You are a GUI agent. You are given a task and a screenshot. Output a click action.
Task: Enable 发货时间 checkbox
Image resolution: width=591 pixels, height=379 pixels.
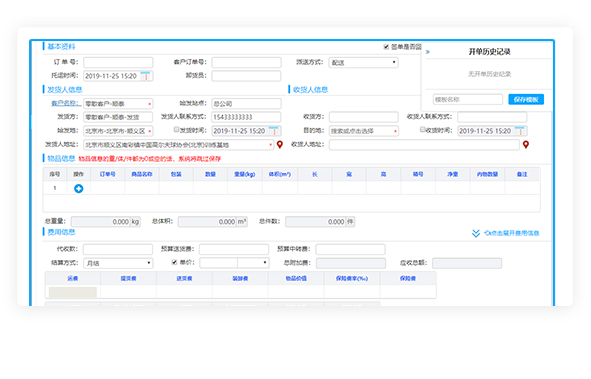point(176,130)
